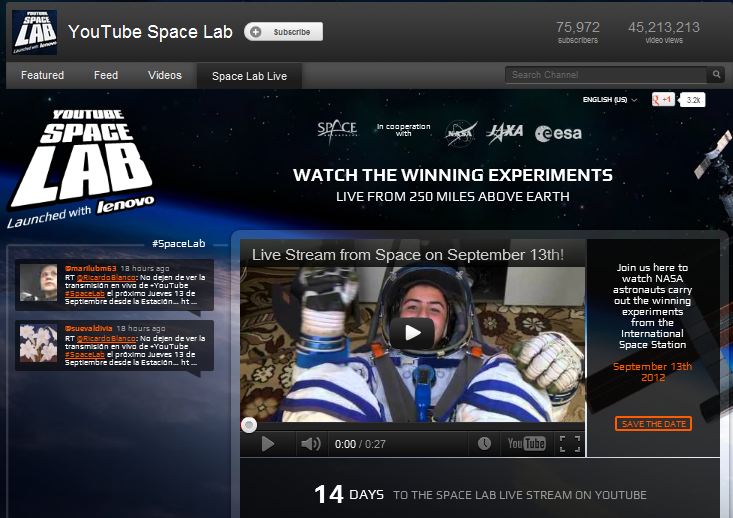The width and height of the screenshot is (733, 518).
Task: Click the Space Adventures logo
Action: point(337,130)
